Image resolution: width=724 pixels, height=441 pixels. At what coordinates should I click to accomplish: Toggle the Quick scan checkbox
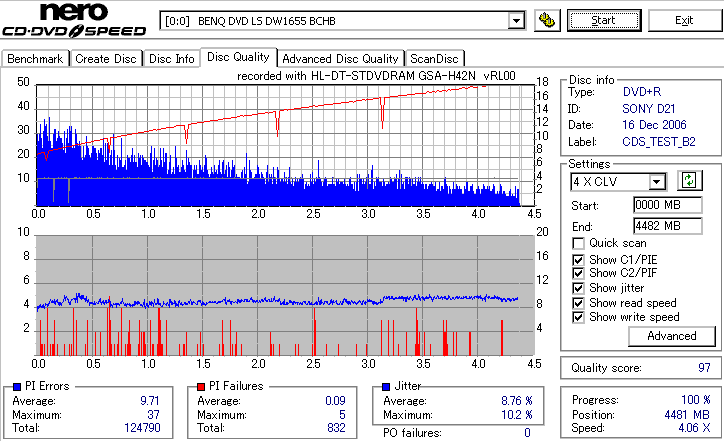click(x=578, y=243)
